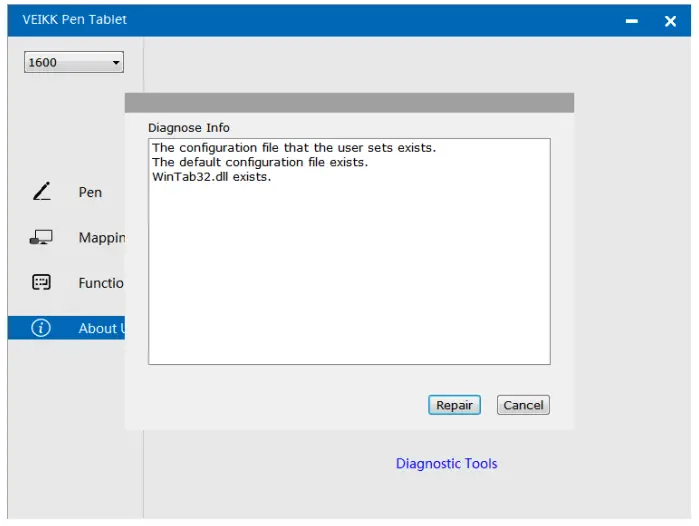Click the 'default configuration file exists' line
The image size is (699, 526).
[x=260, y=162]
